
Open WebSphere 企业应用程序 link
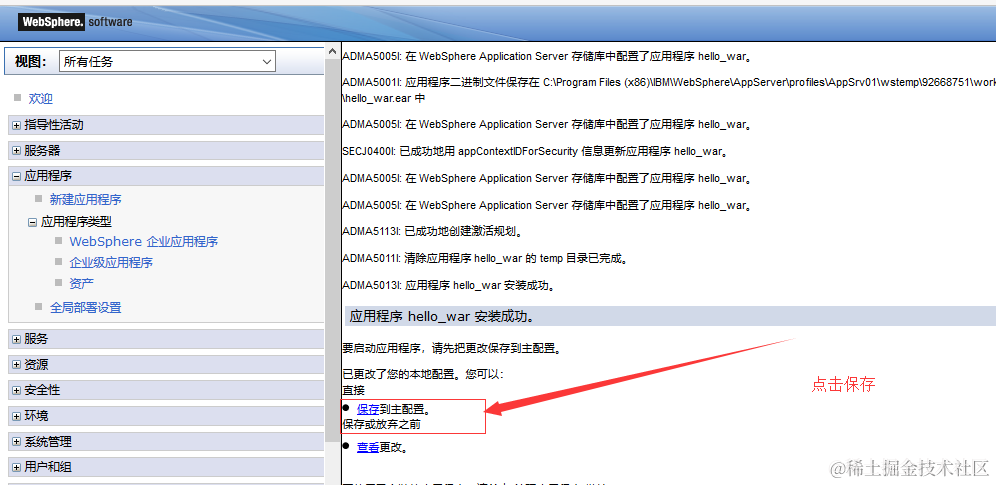coord(144,242)
